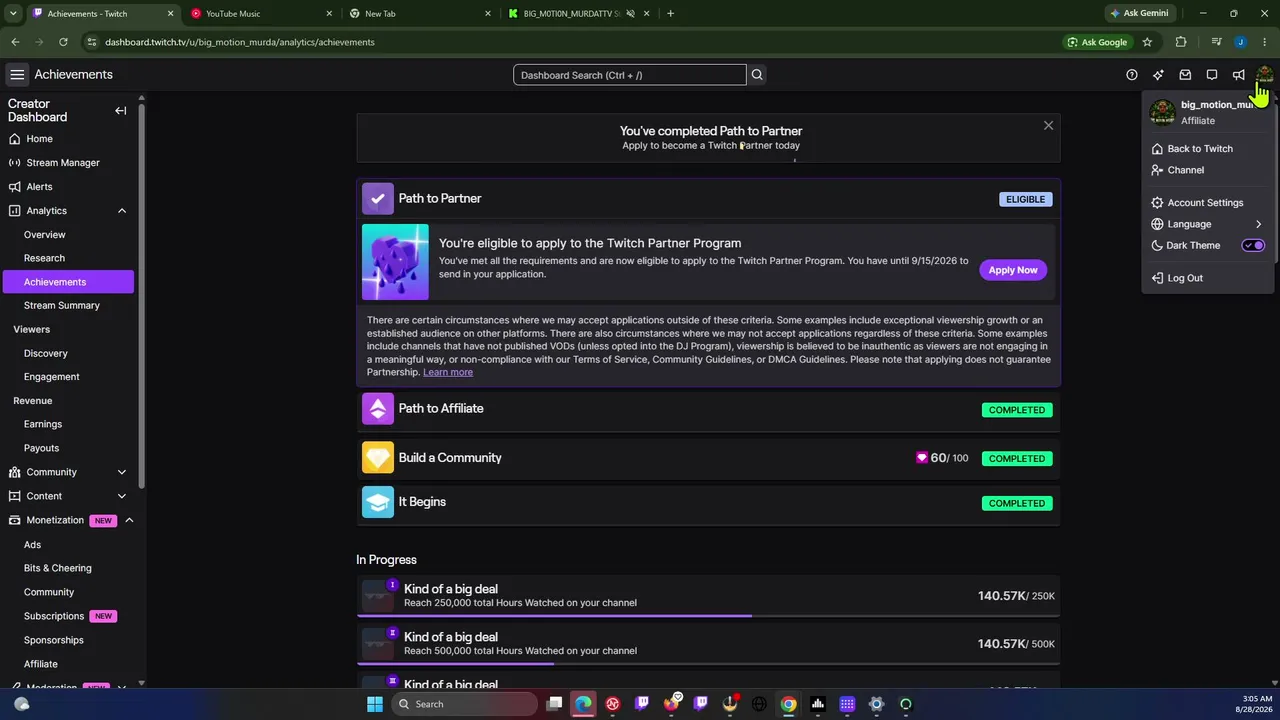Click the Windows taskbar Search box
This screenshot has width=1280, height=720.
pyautogui.click(x=464, y=704)
